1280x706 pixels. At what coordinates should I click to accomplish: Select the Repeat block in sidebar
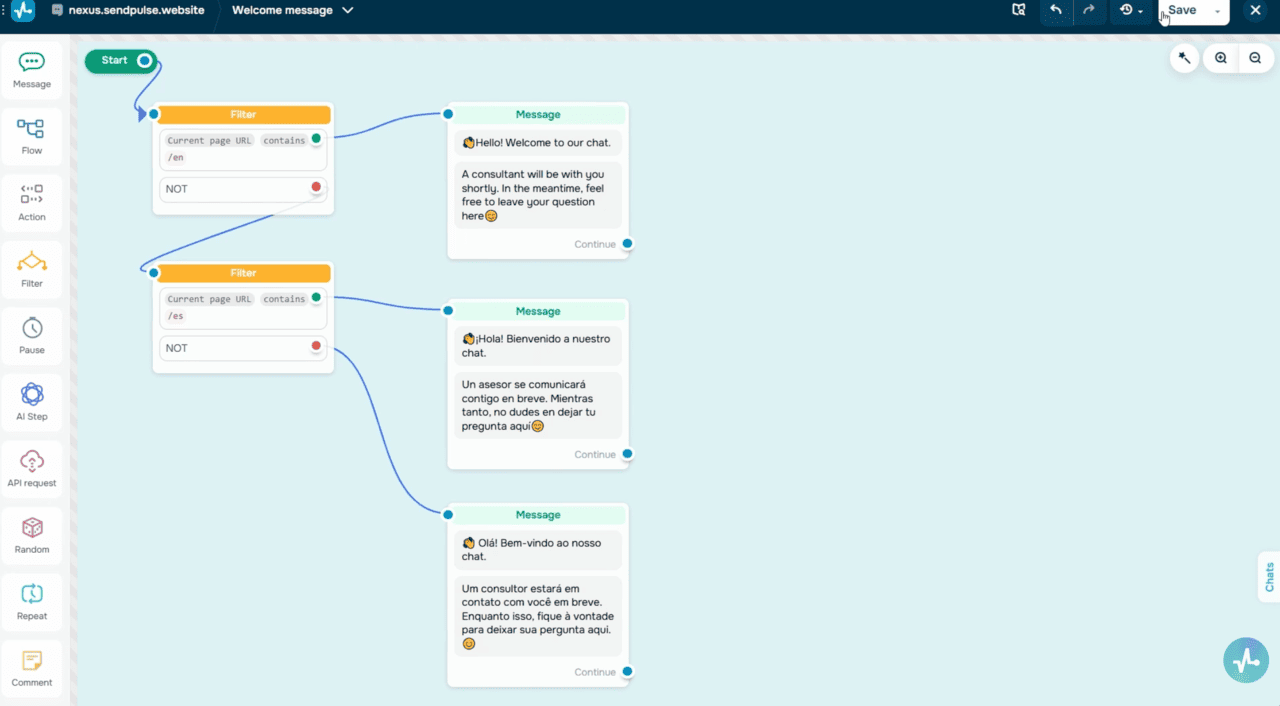[32, 602]
